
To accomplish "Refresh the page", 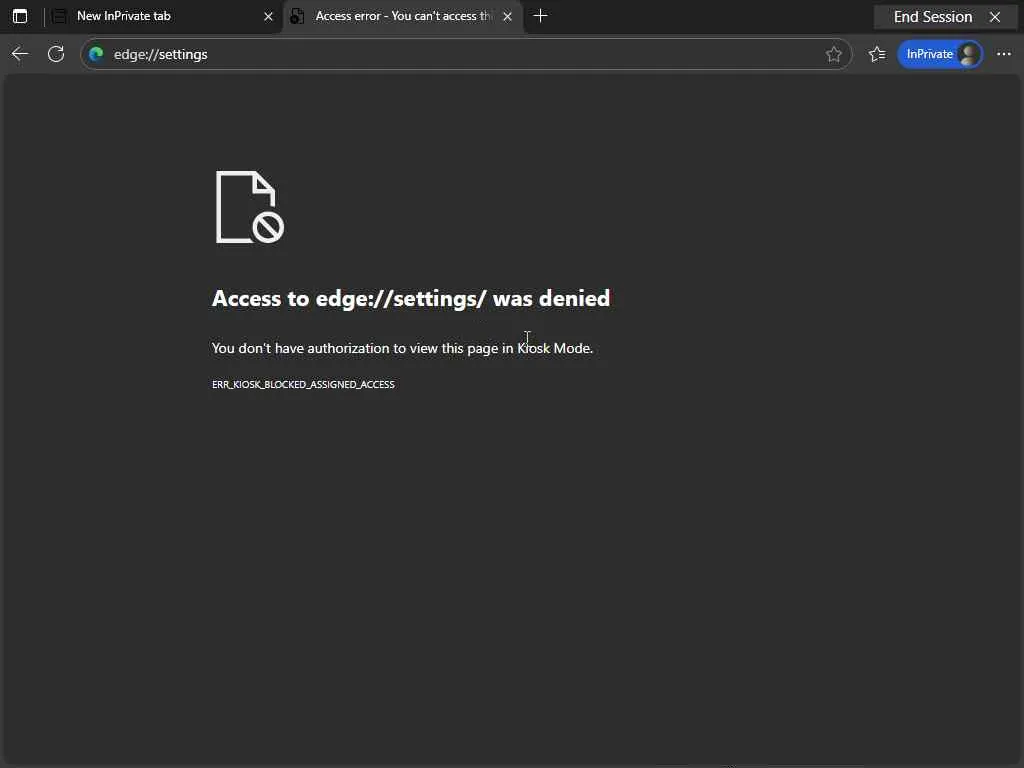I will 56,54.
